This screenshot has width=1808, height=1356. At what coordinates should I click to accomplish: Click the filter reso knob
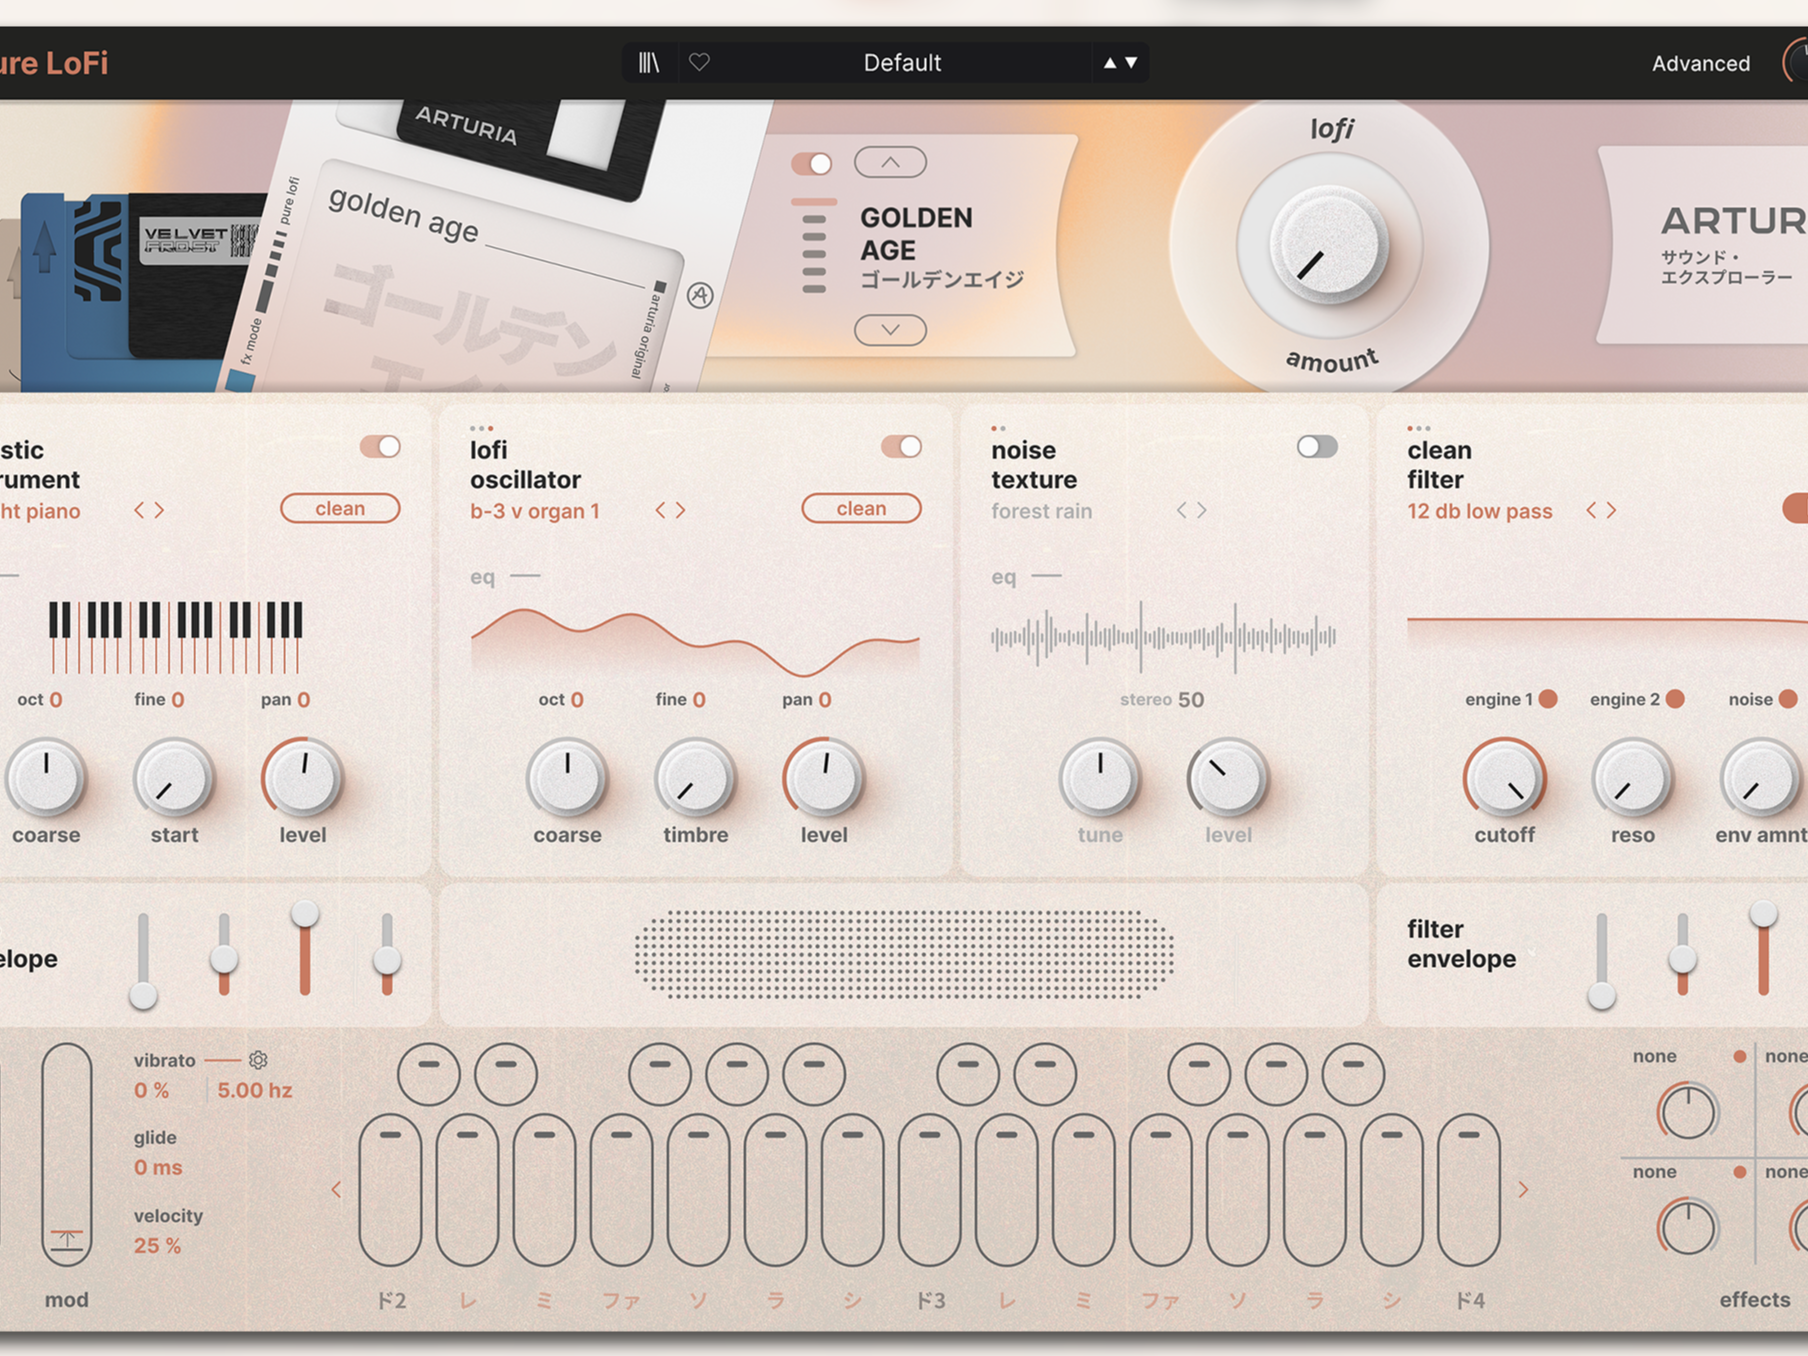(x=1632, y=778)
